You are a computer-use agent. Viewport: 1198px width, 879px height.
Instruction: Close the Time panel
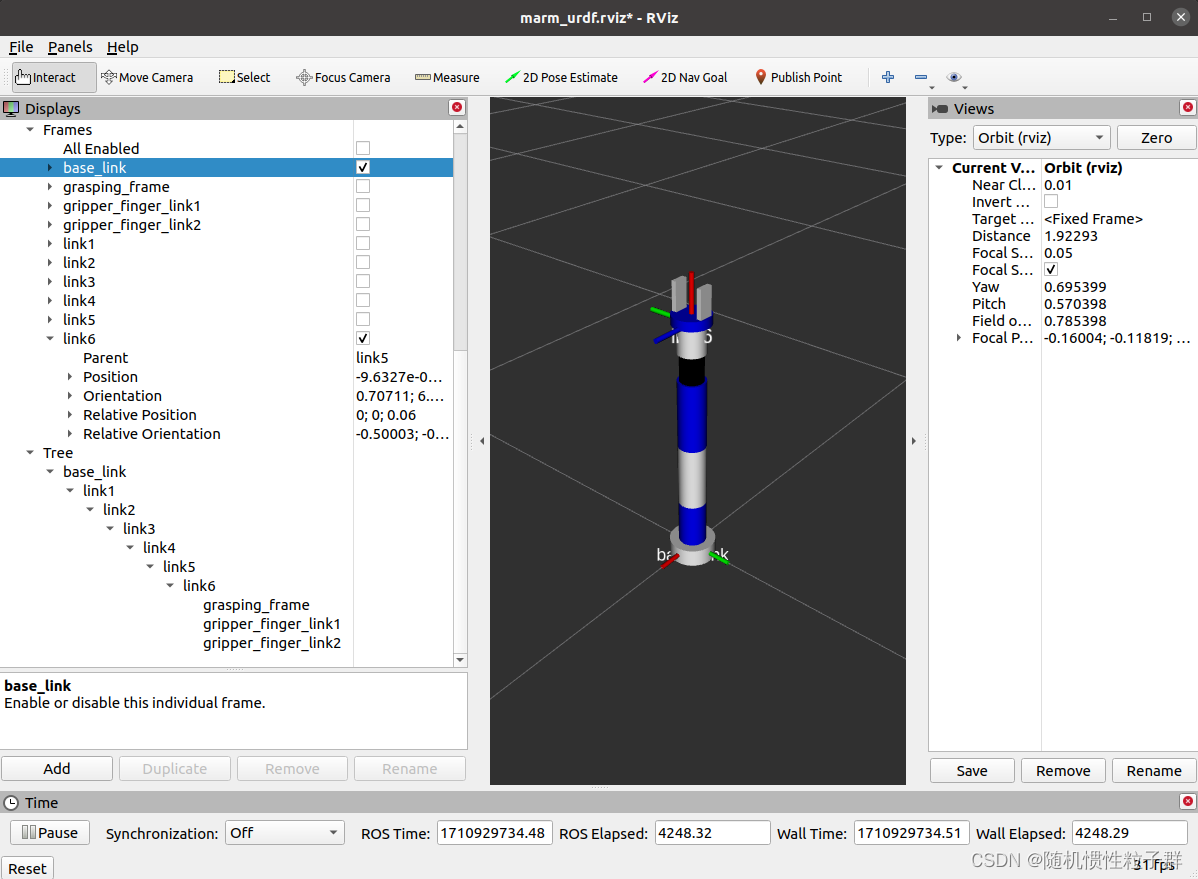(x=1187, y=801)
